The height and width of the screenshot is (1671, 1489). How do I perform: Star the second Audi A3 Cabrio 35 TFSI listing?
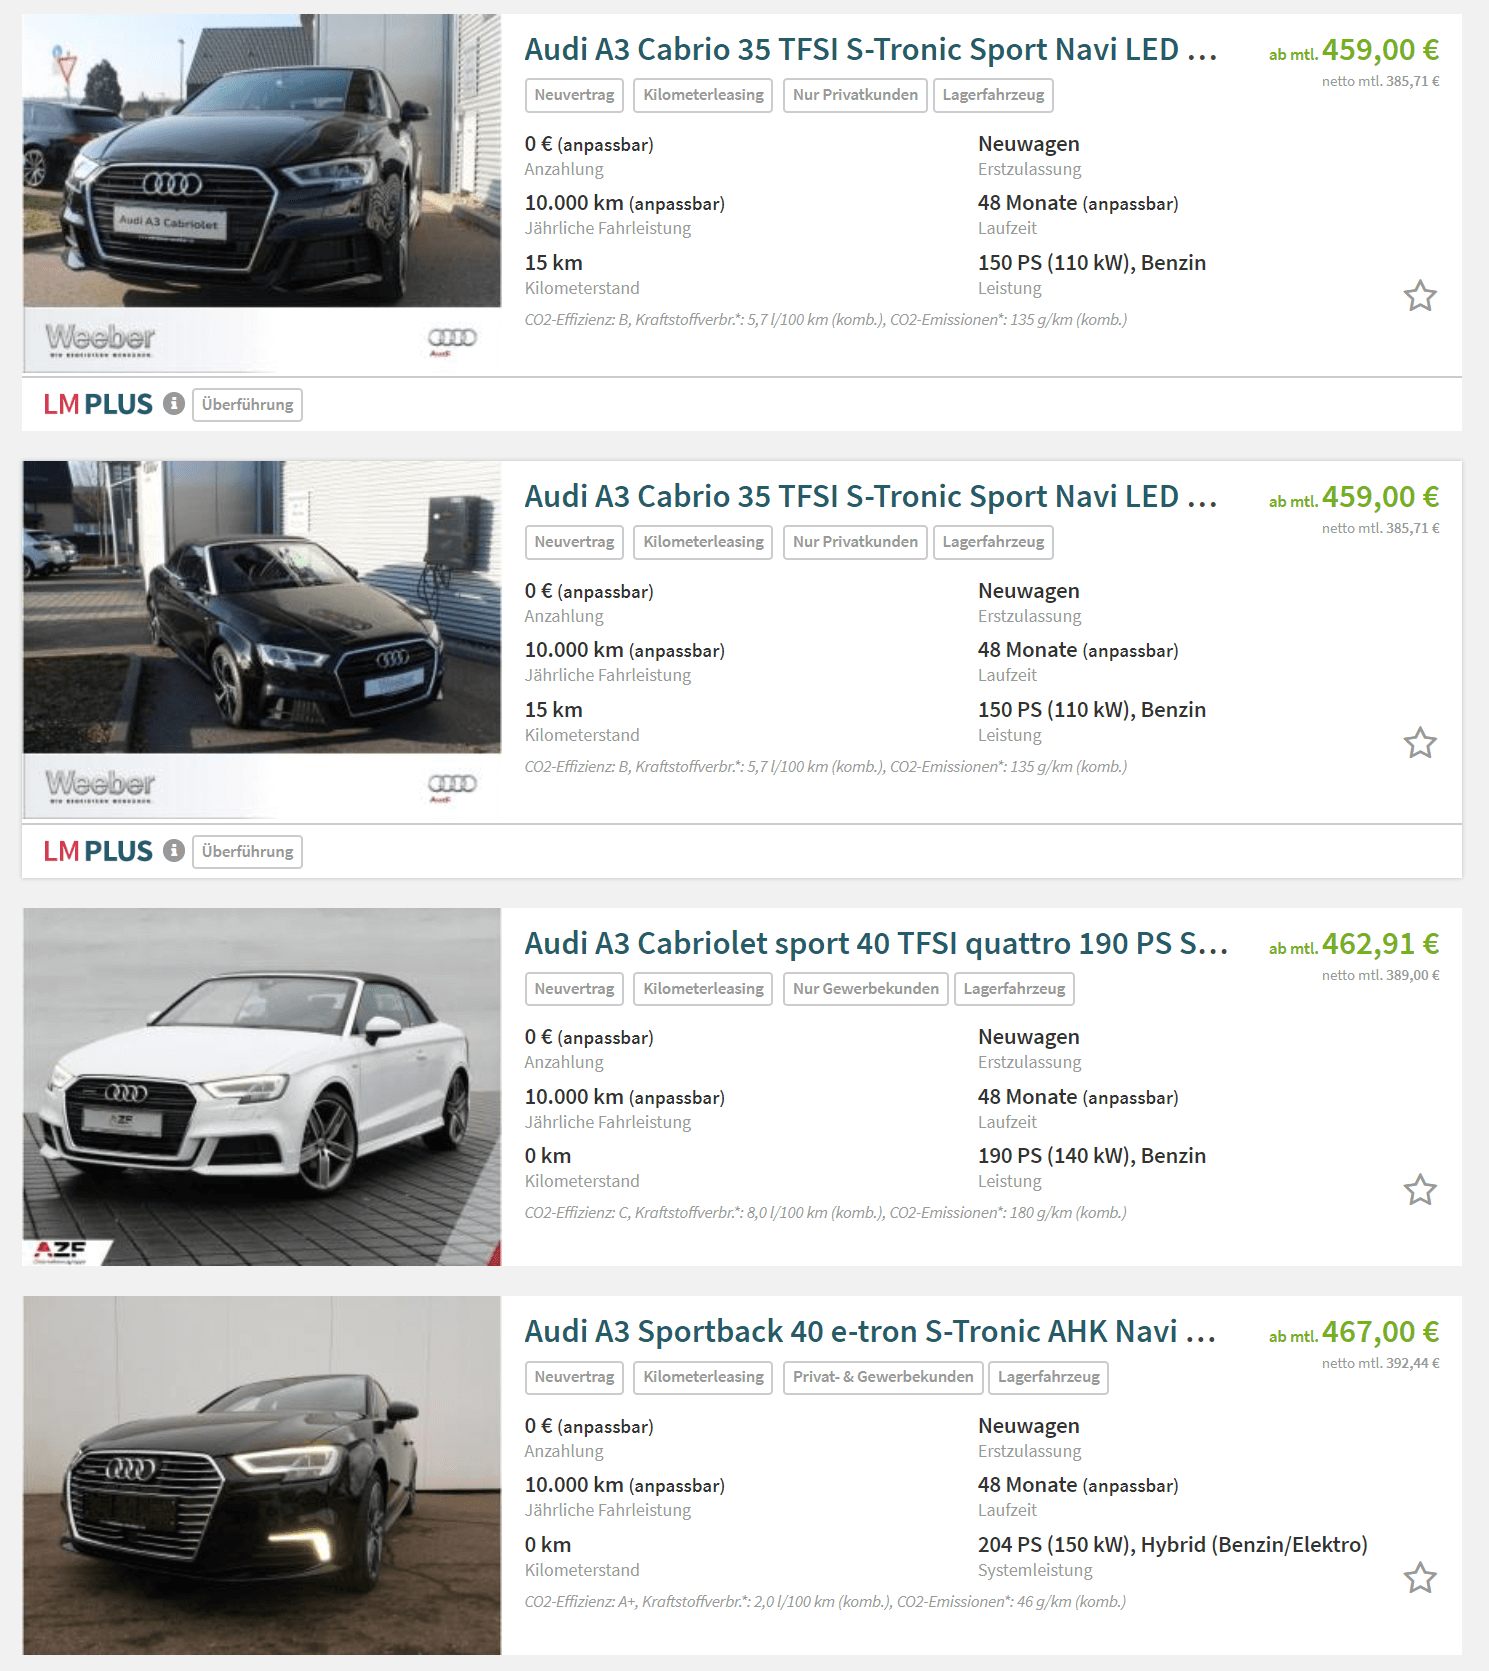[x=1420, y=743]
